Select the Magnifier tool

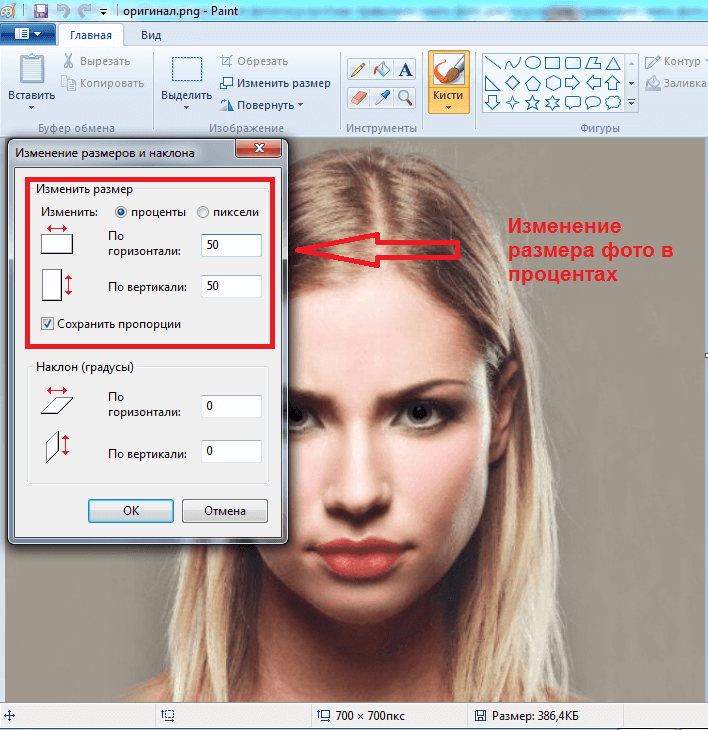405,98
